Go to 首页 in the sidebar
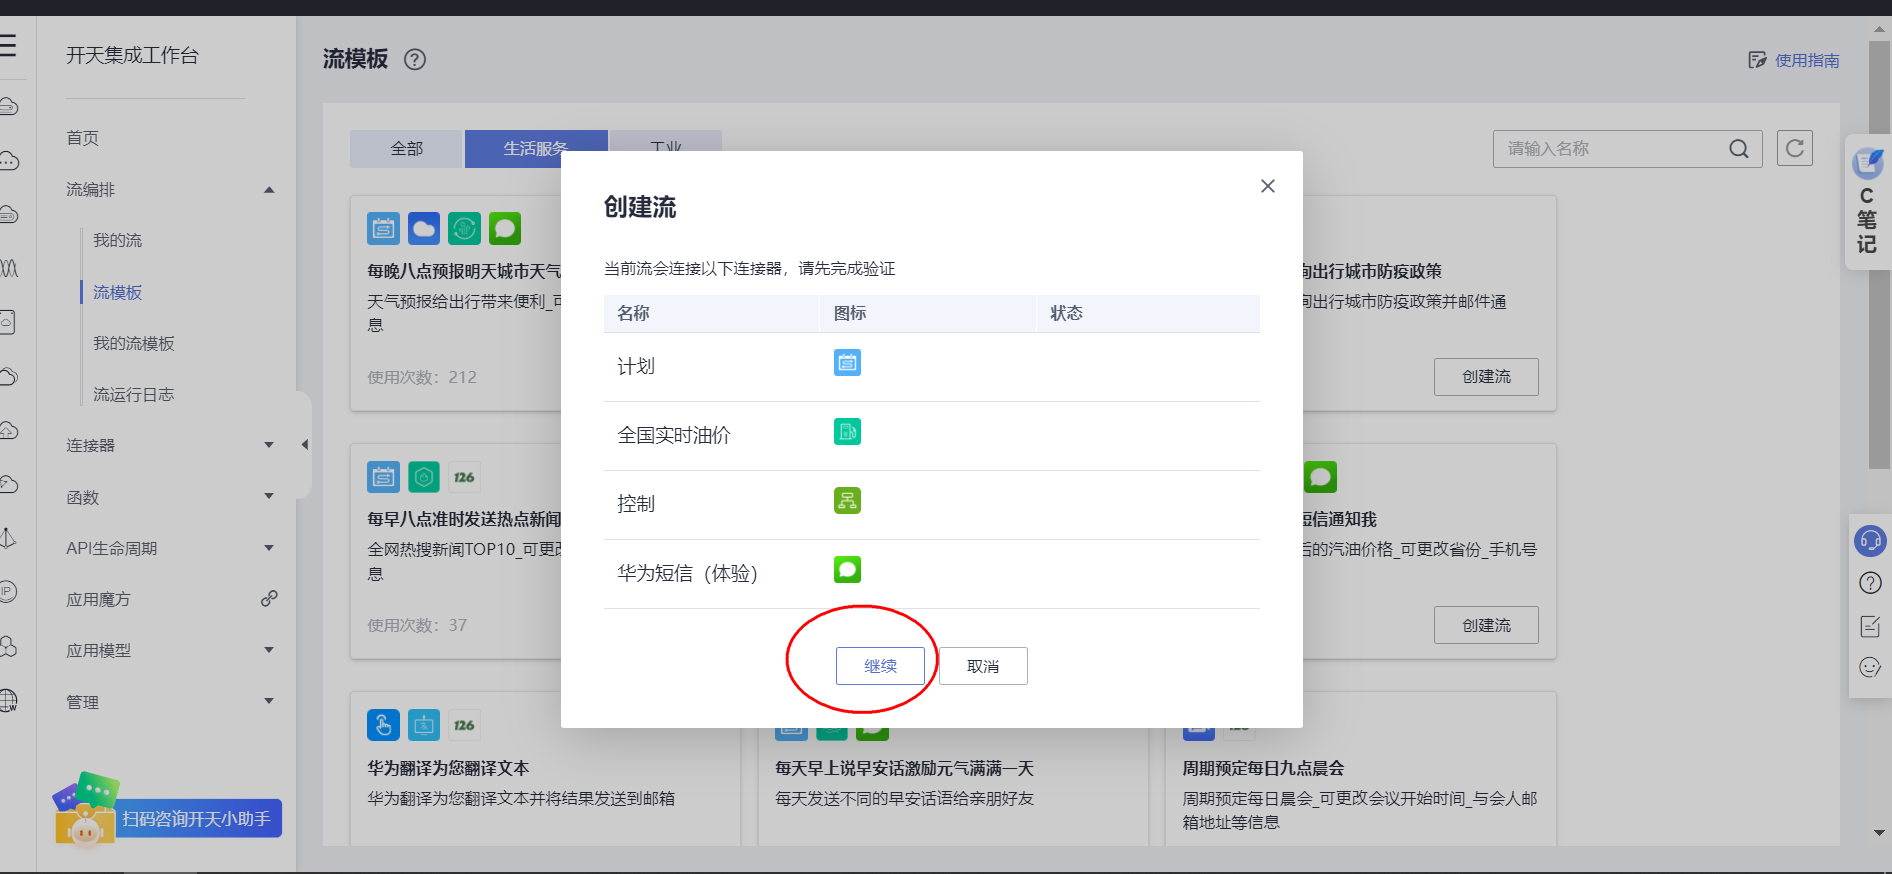The height and width of the screenshot is (874, 1892). point(83,138)
